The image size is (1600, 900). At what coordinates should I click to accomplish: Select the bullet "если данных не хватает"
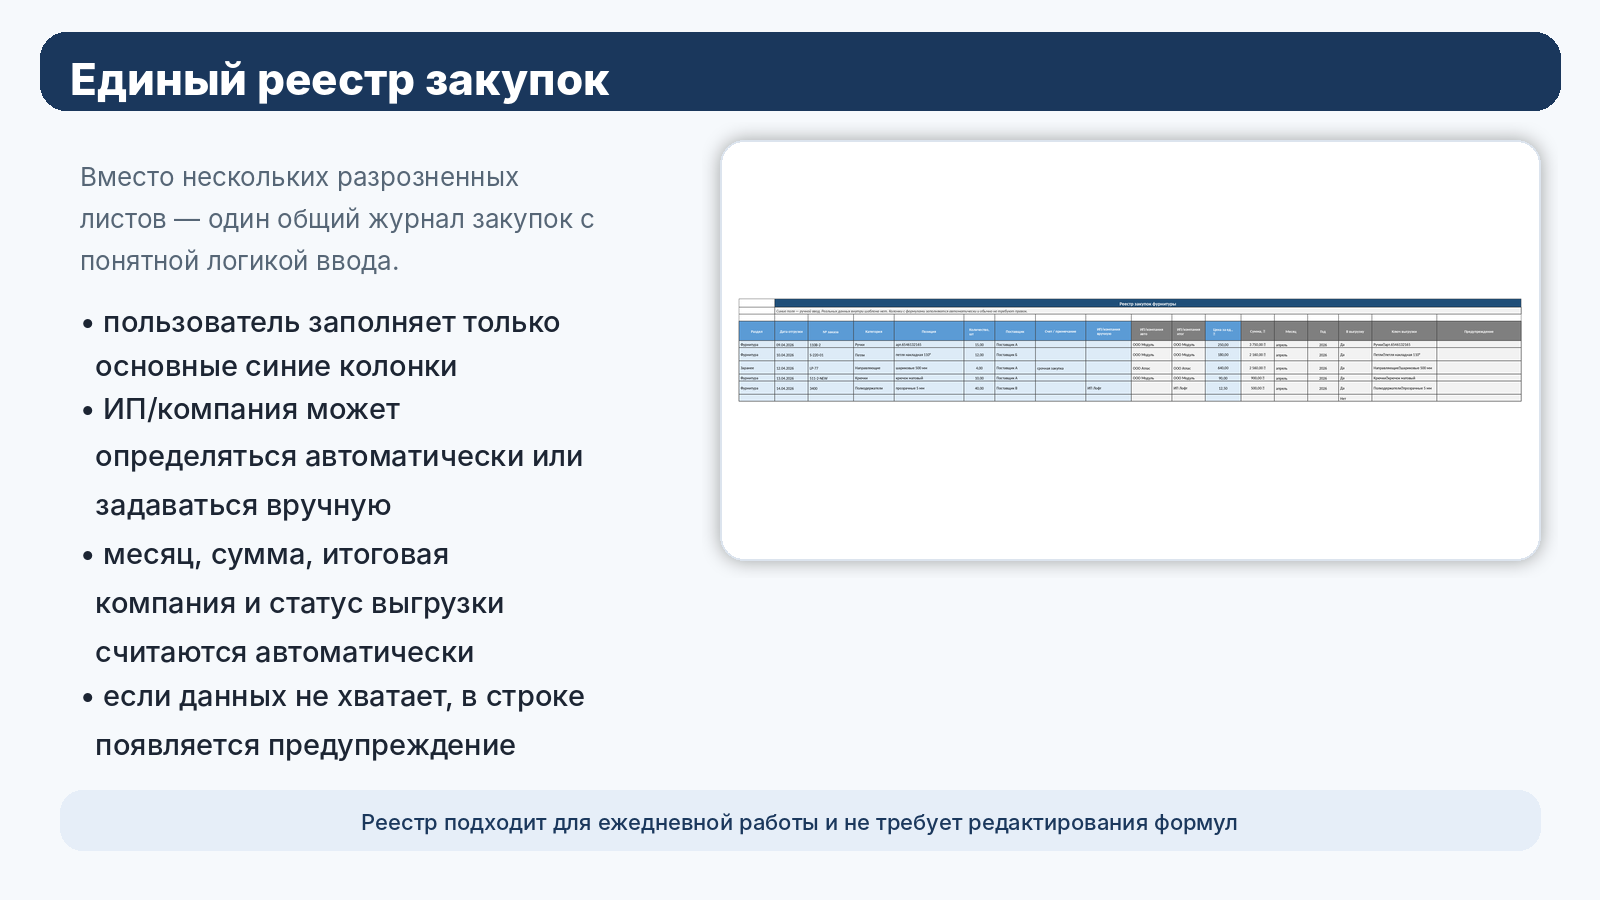click(x=333, y=721)
